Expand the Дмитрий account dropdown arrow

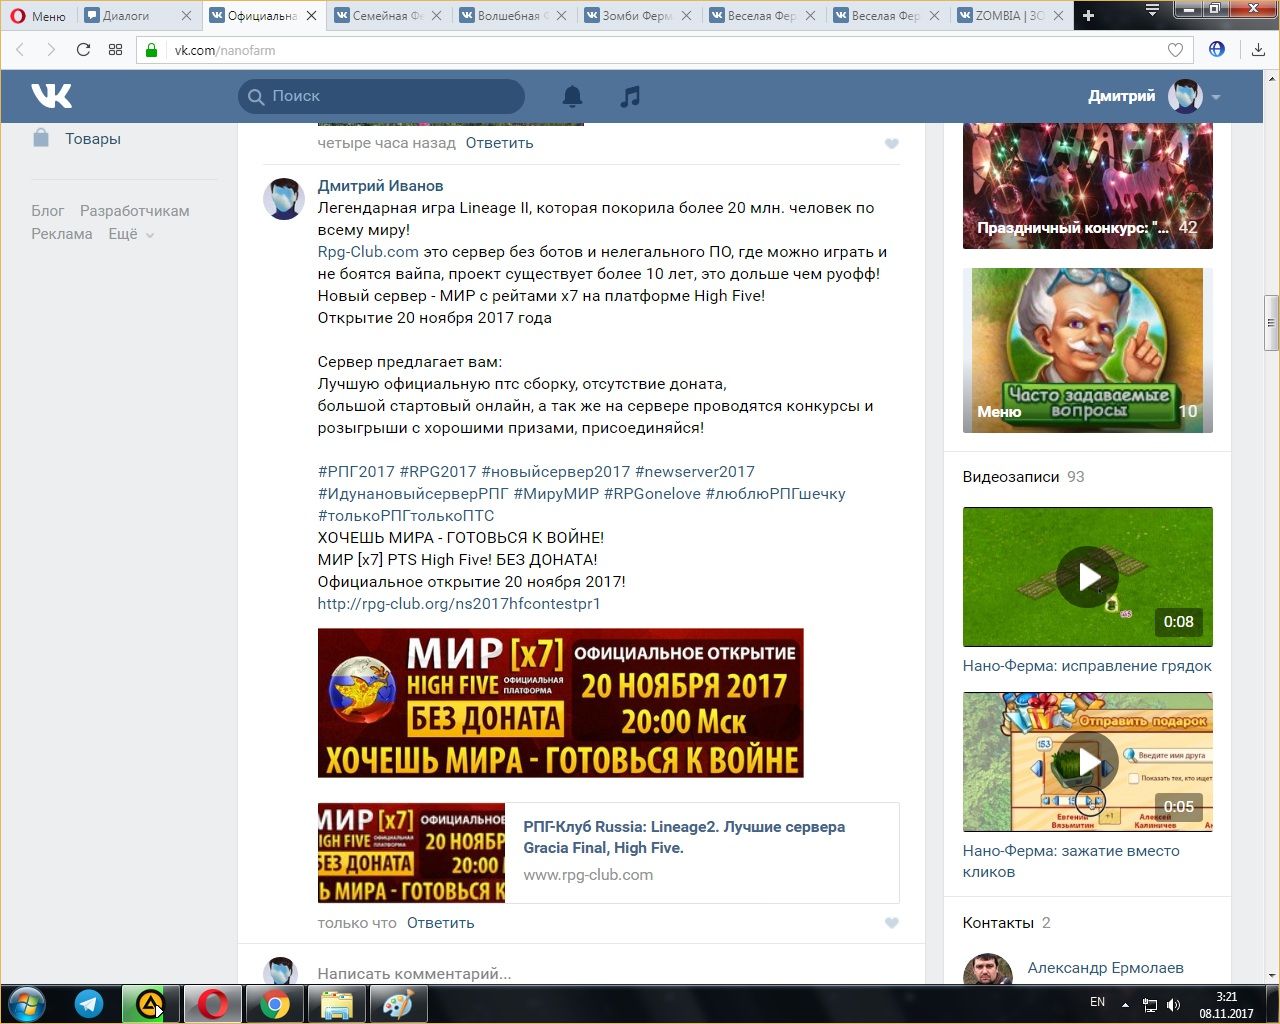[1216, 97]
